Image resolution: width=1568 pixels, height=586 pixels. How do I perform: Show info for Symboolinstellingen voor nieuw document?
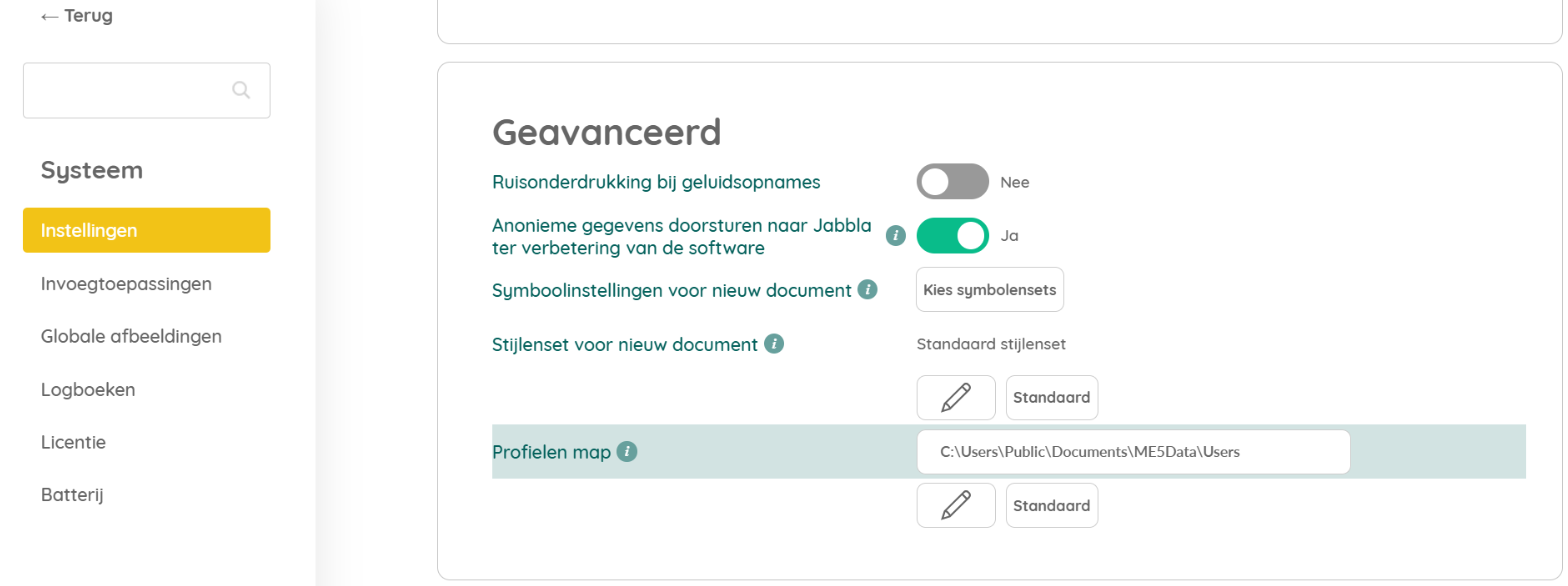click(868, 290)
